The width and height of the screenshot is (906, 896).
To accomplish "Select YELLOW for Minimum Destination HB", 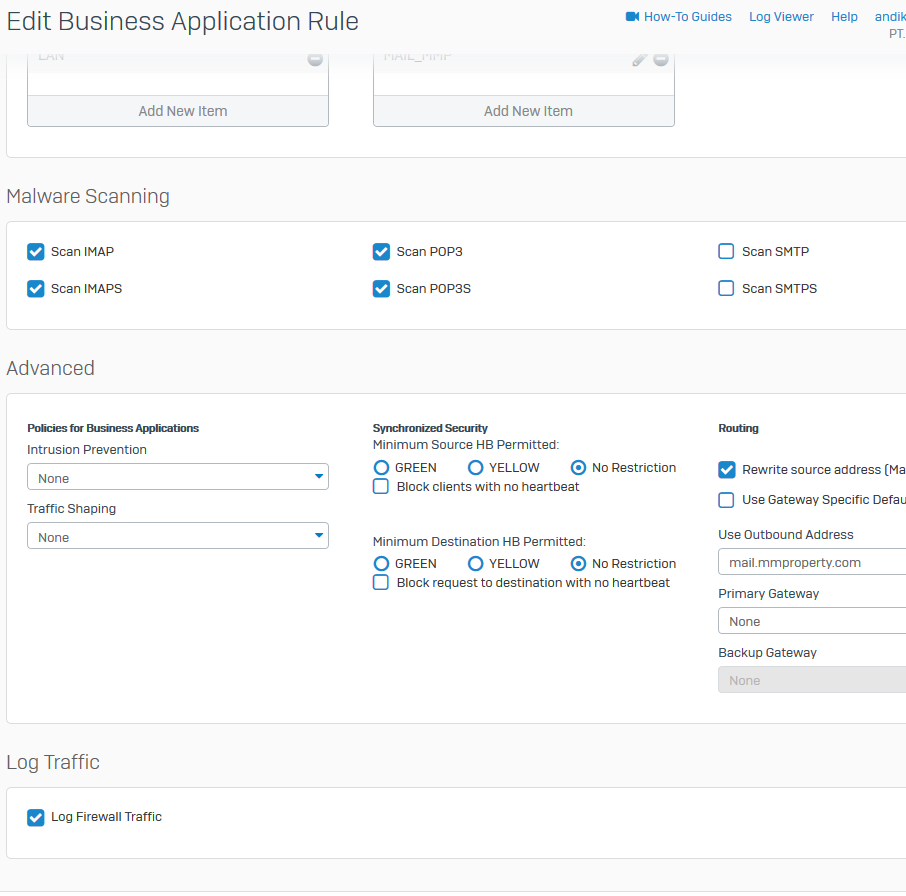I will tap(476, 564).
